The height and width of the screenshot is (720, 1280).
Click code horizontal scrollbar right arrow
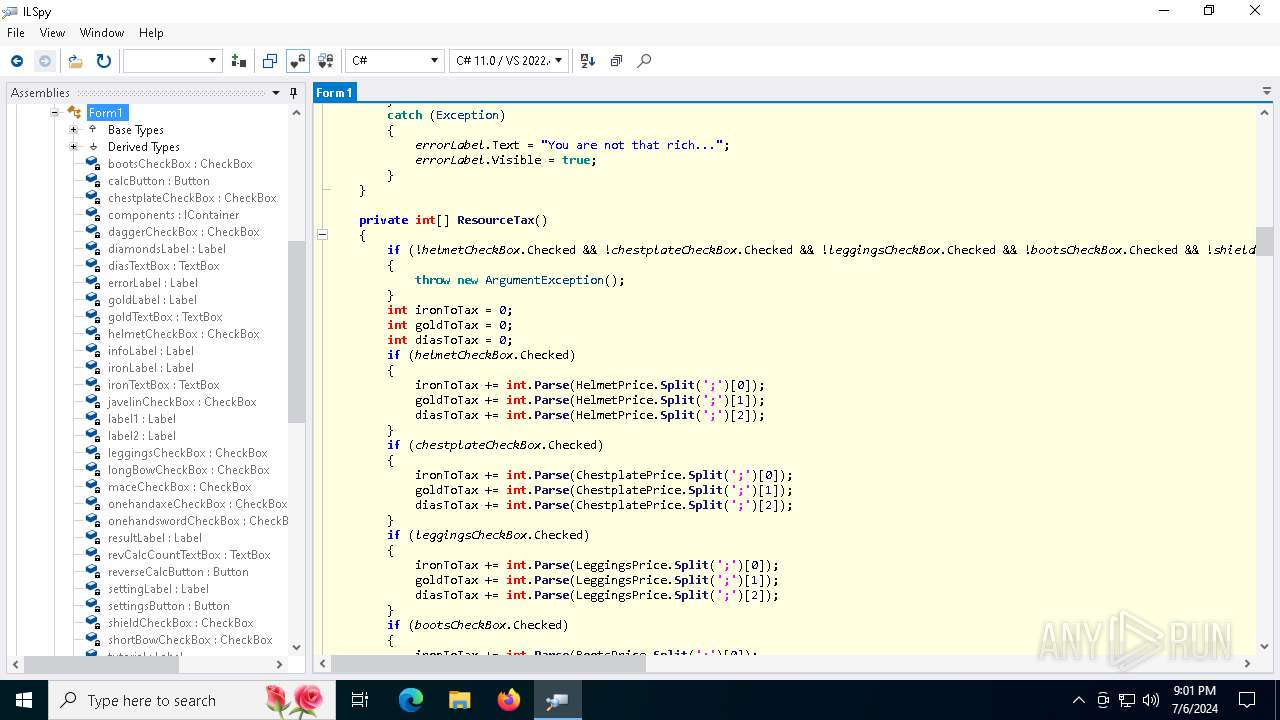[x=1247, y=663]
